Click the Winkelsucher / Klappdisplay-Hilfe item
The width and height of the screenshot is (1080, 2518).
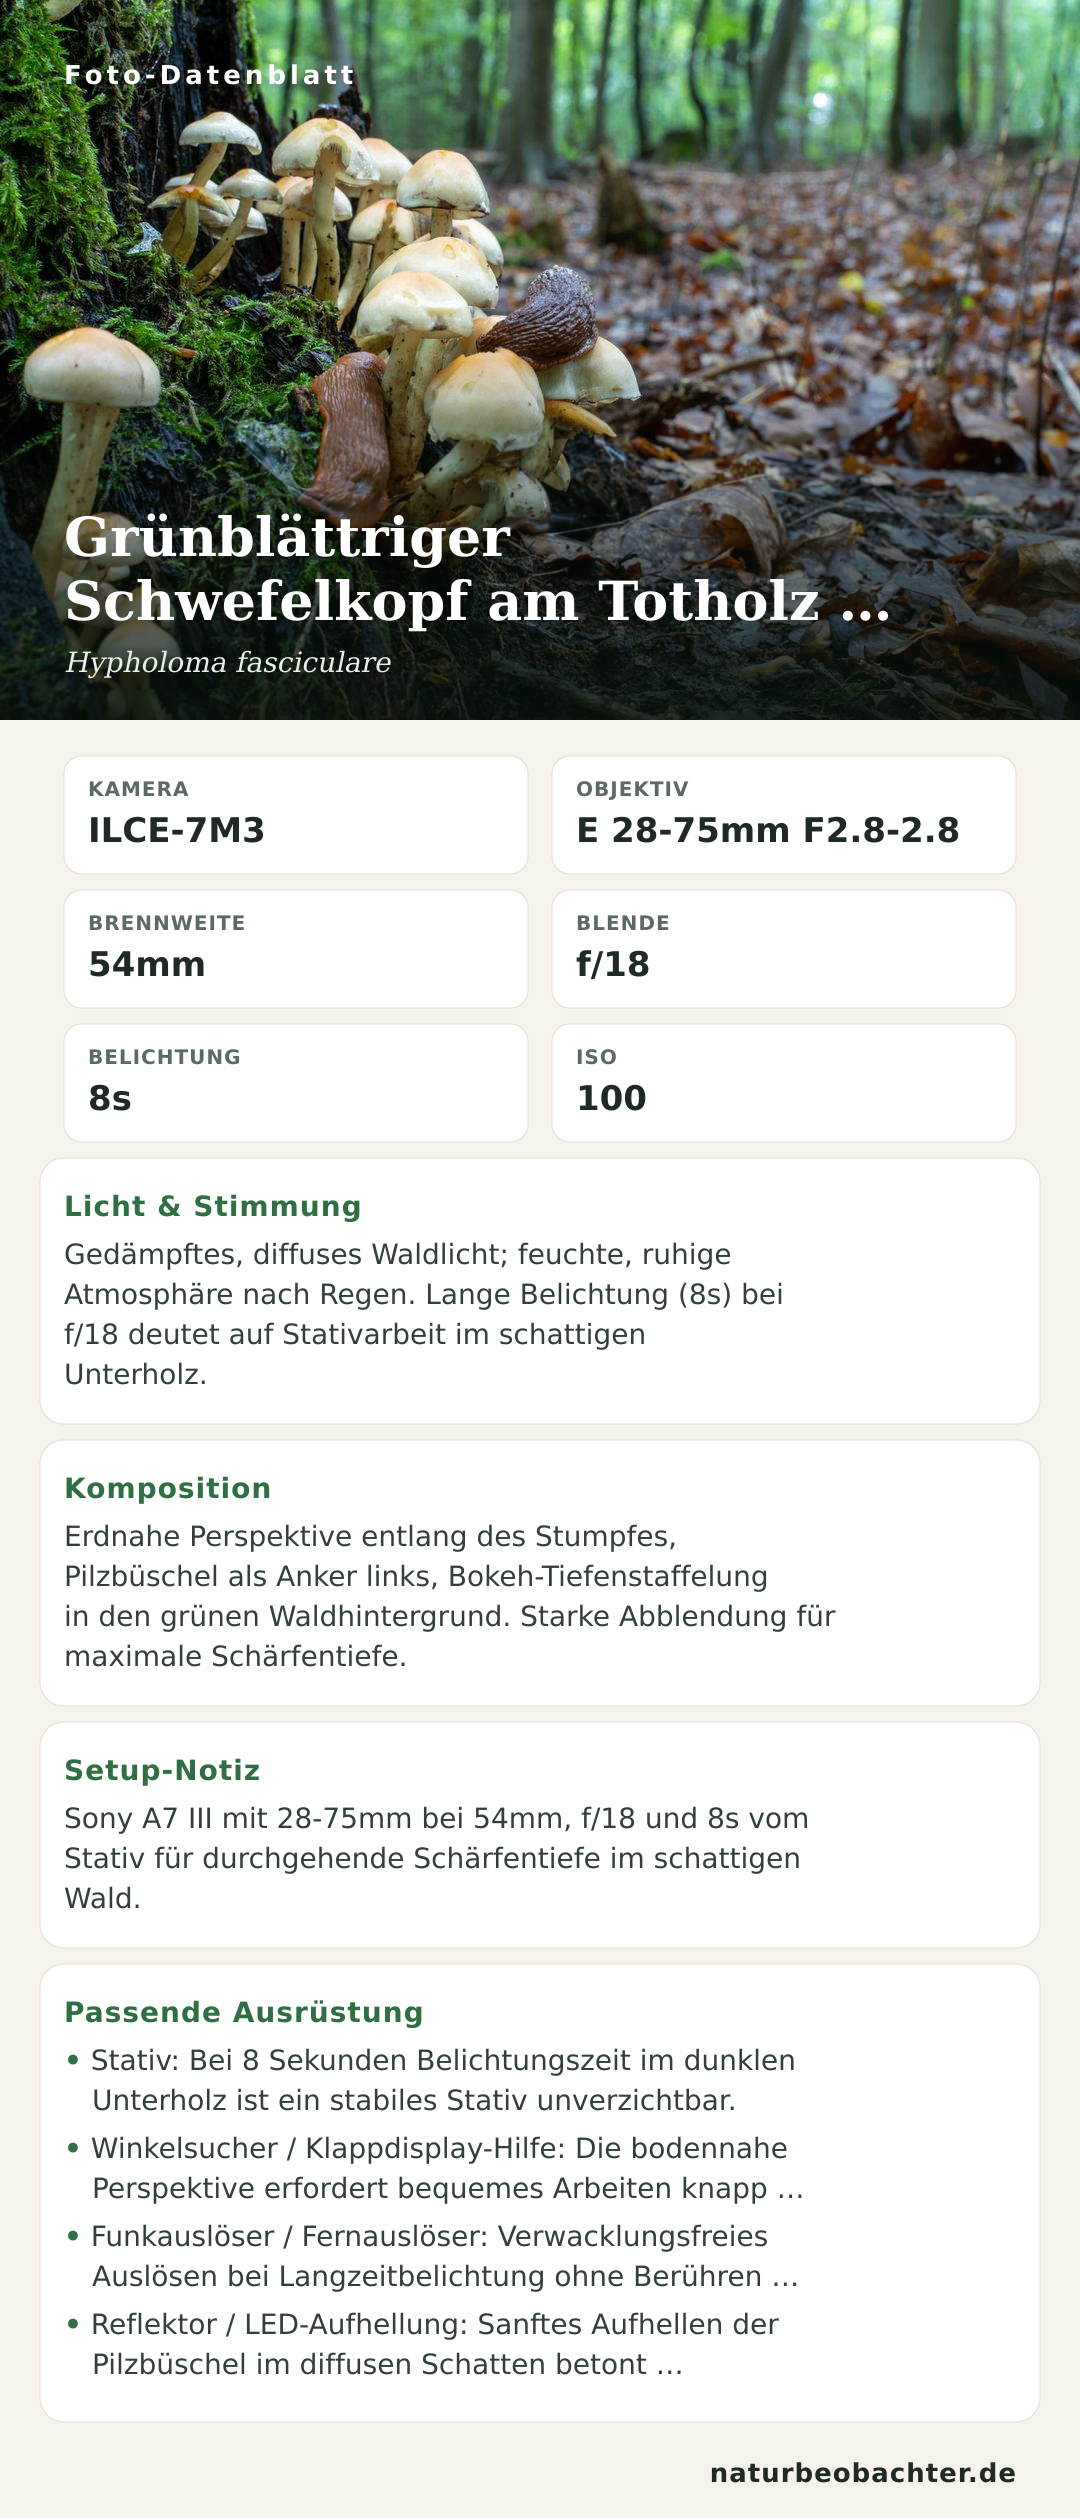point(435,2168)
